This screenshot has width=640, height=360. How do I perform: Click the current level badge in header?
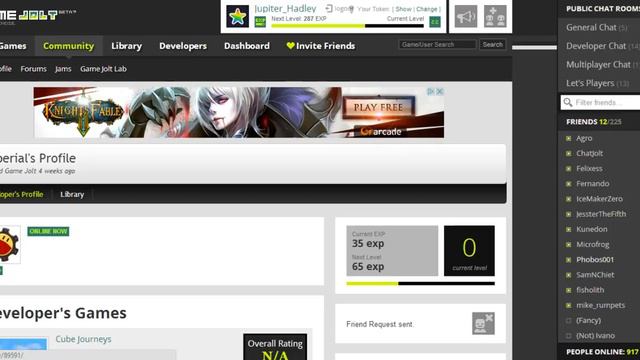pos(435,22)
